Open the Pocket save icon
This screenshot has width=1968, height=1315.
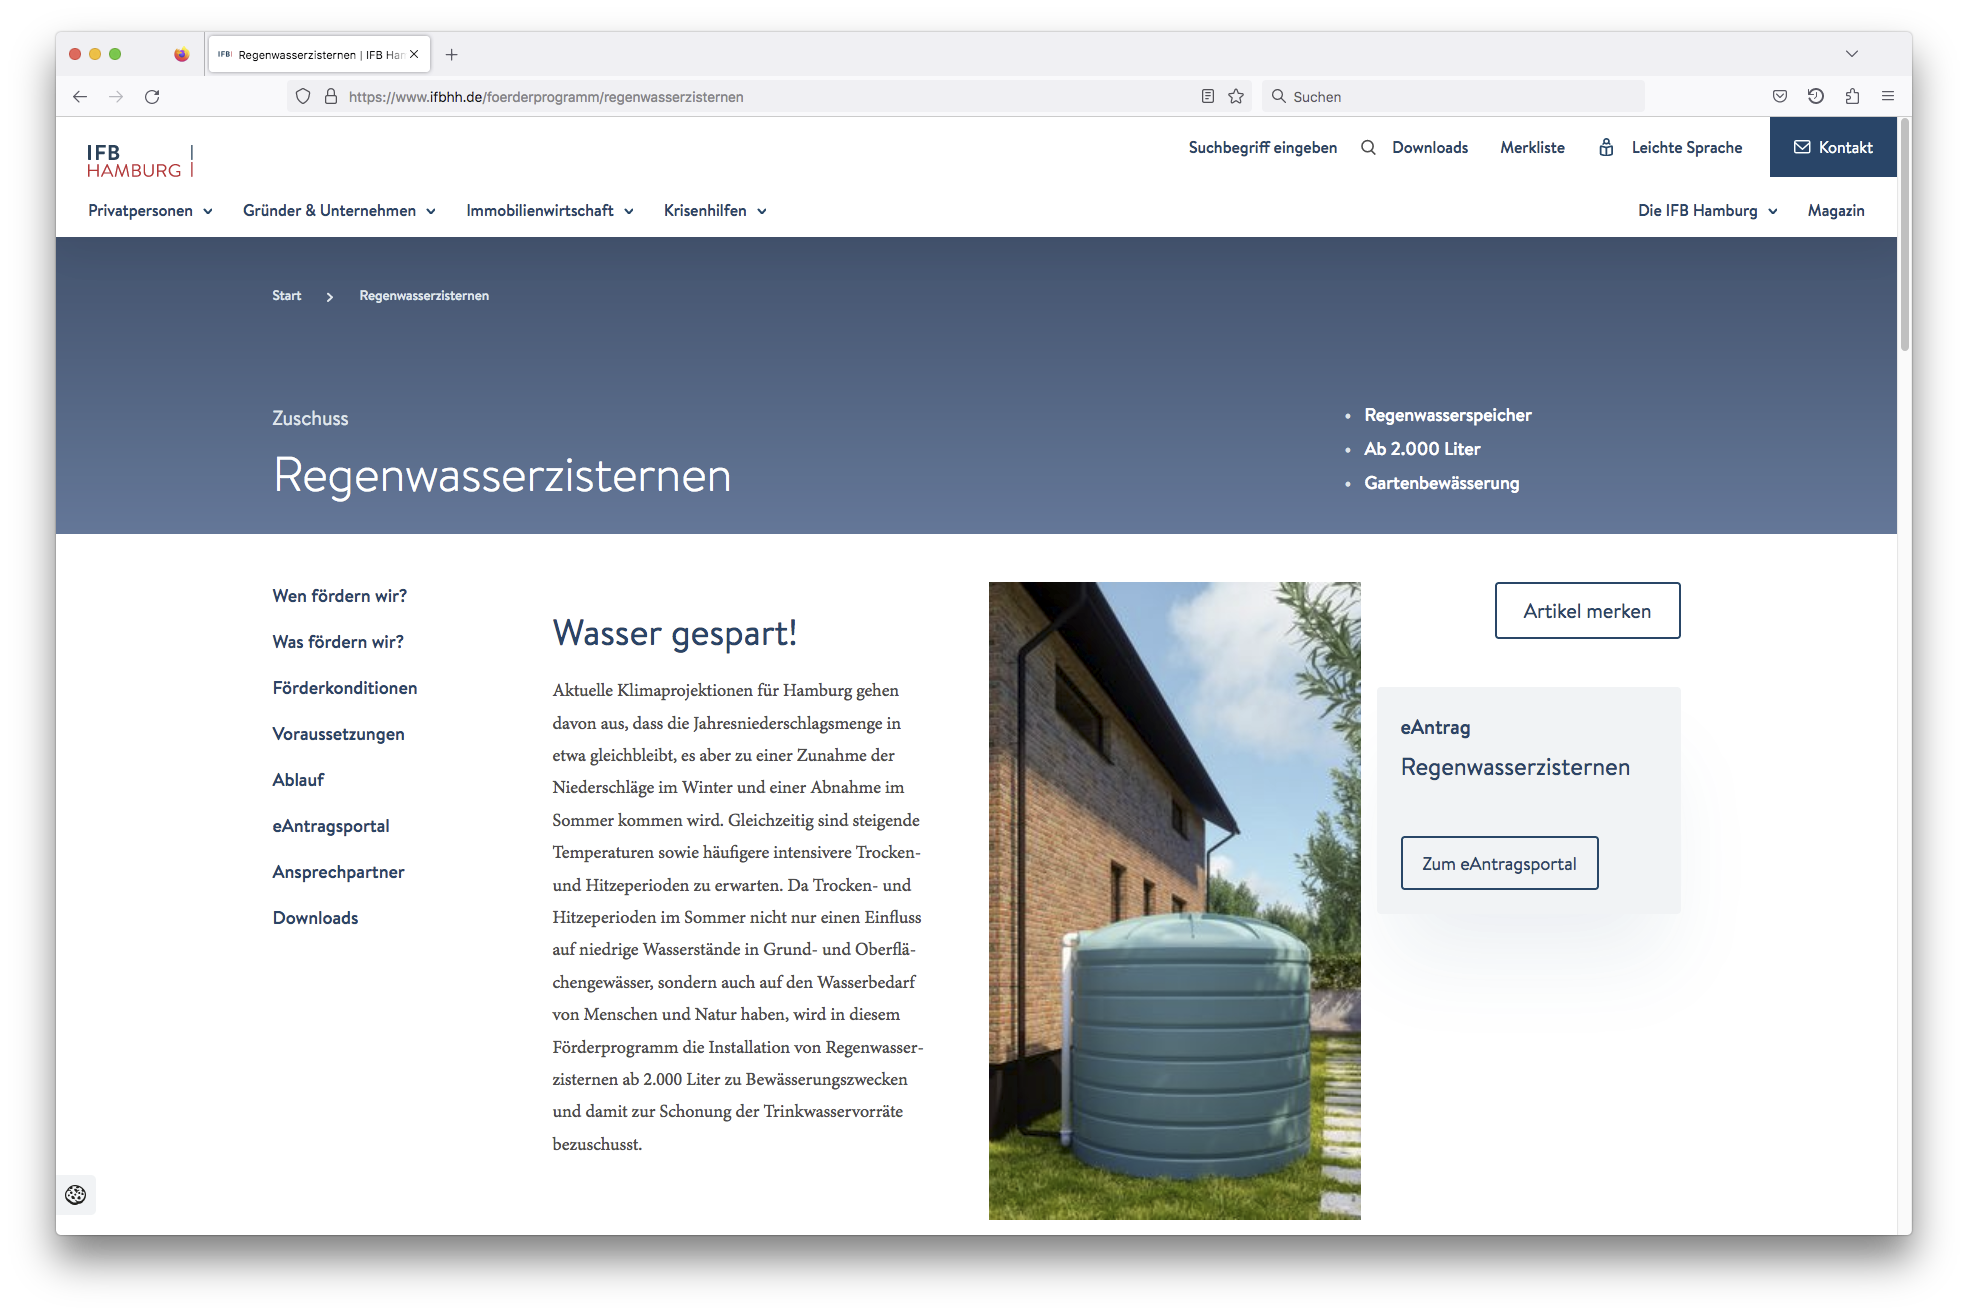point(1780,97)
